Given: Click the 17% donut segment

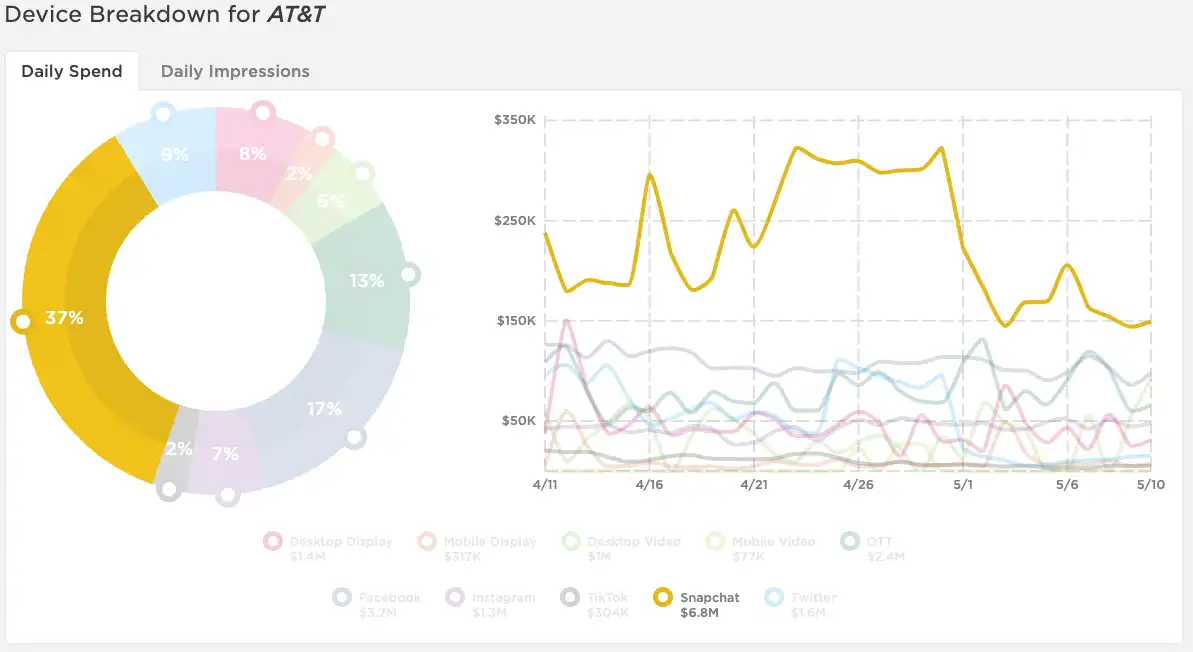Looking at the screenshot, I should click(x=325, y=409).
